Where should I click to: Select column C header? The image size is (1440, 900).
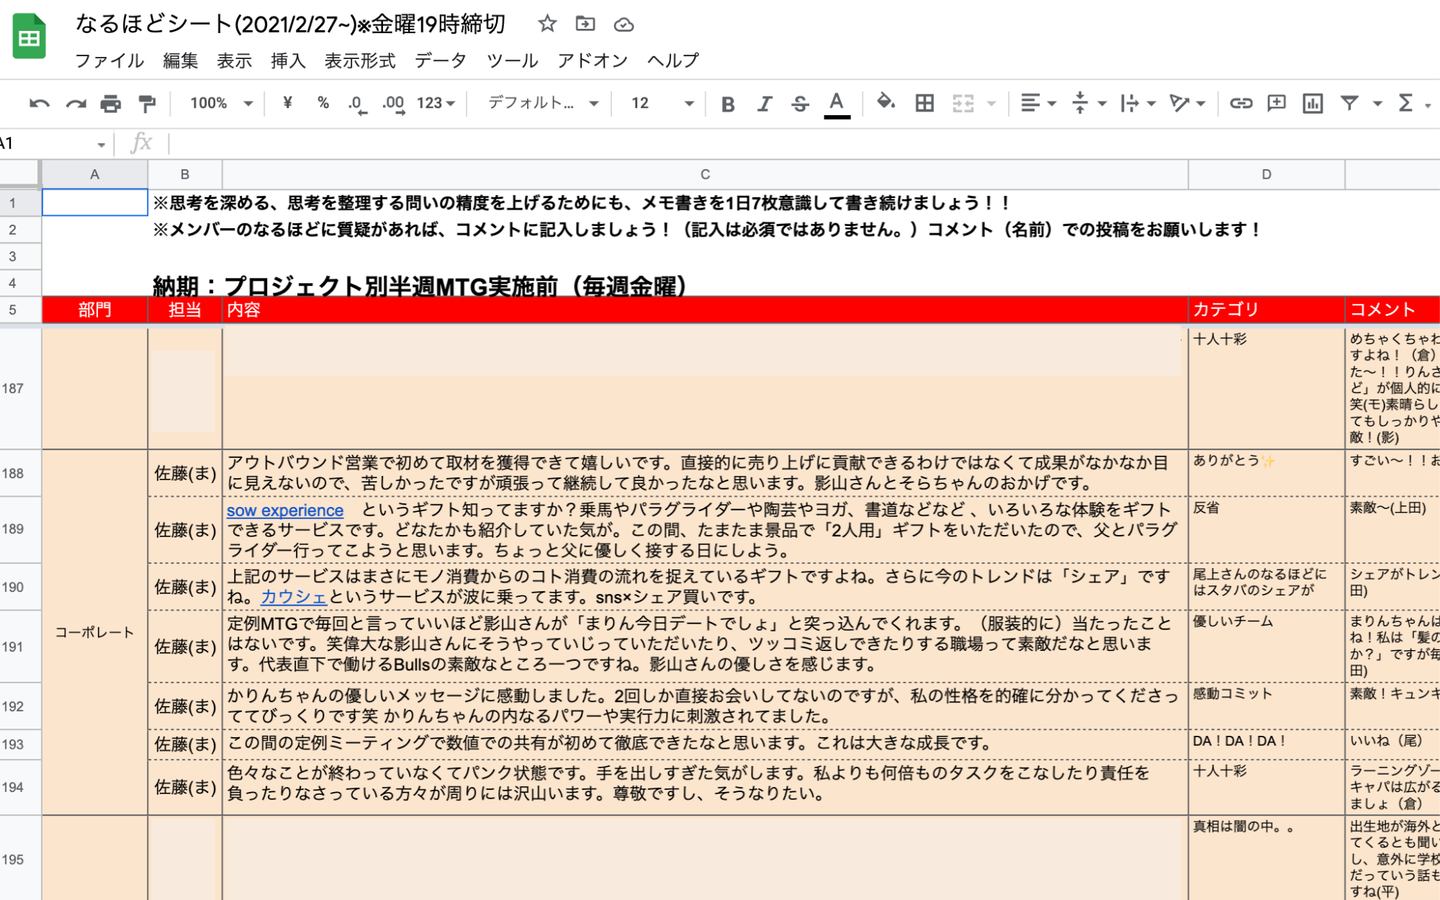point(705,174)
